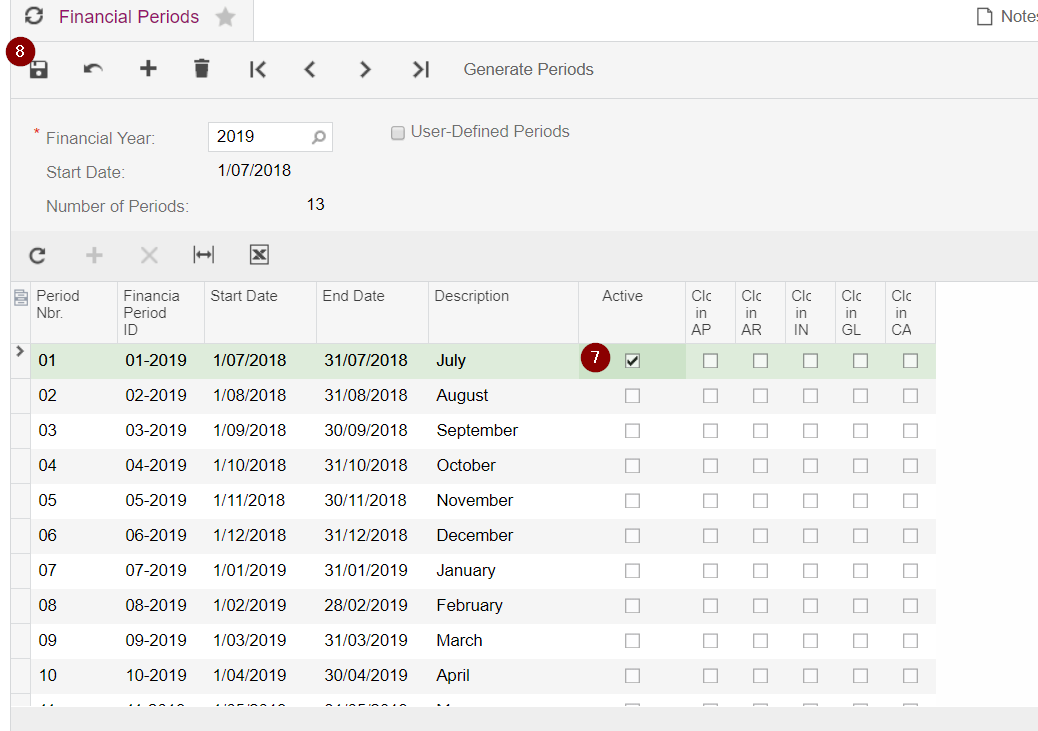Screen dimensions: 1038x731
Task: Go to the next record
Action: pos(365,69)
